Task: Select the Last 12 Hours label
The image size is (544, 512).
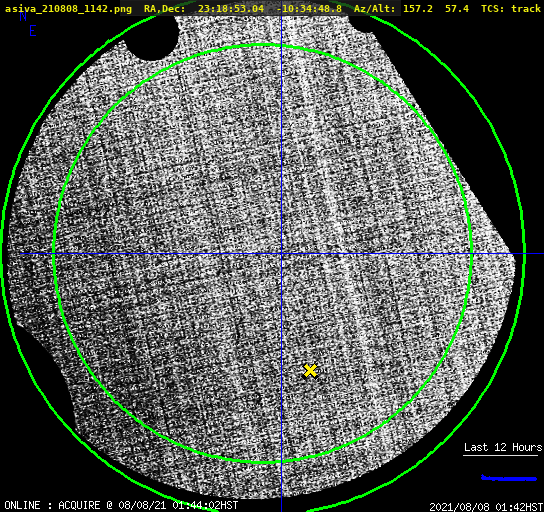Action: 503,447
